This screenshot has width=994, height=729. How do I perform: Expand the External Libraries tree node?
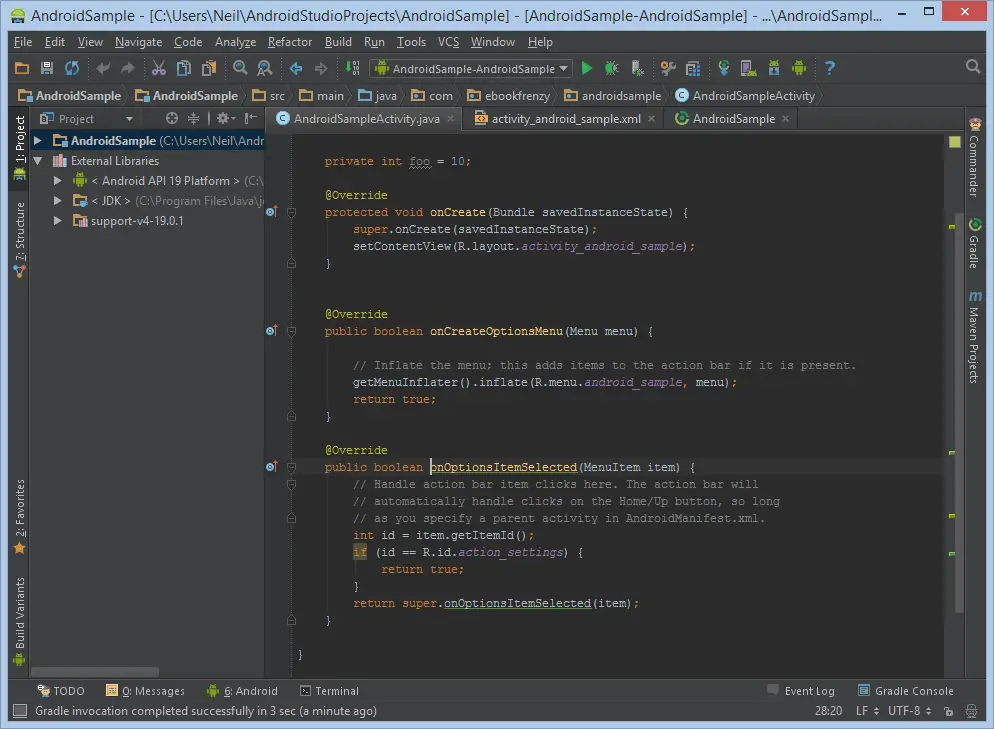pyautogui.click(x=39, y=161)
